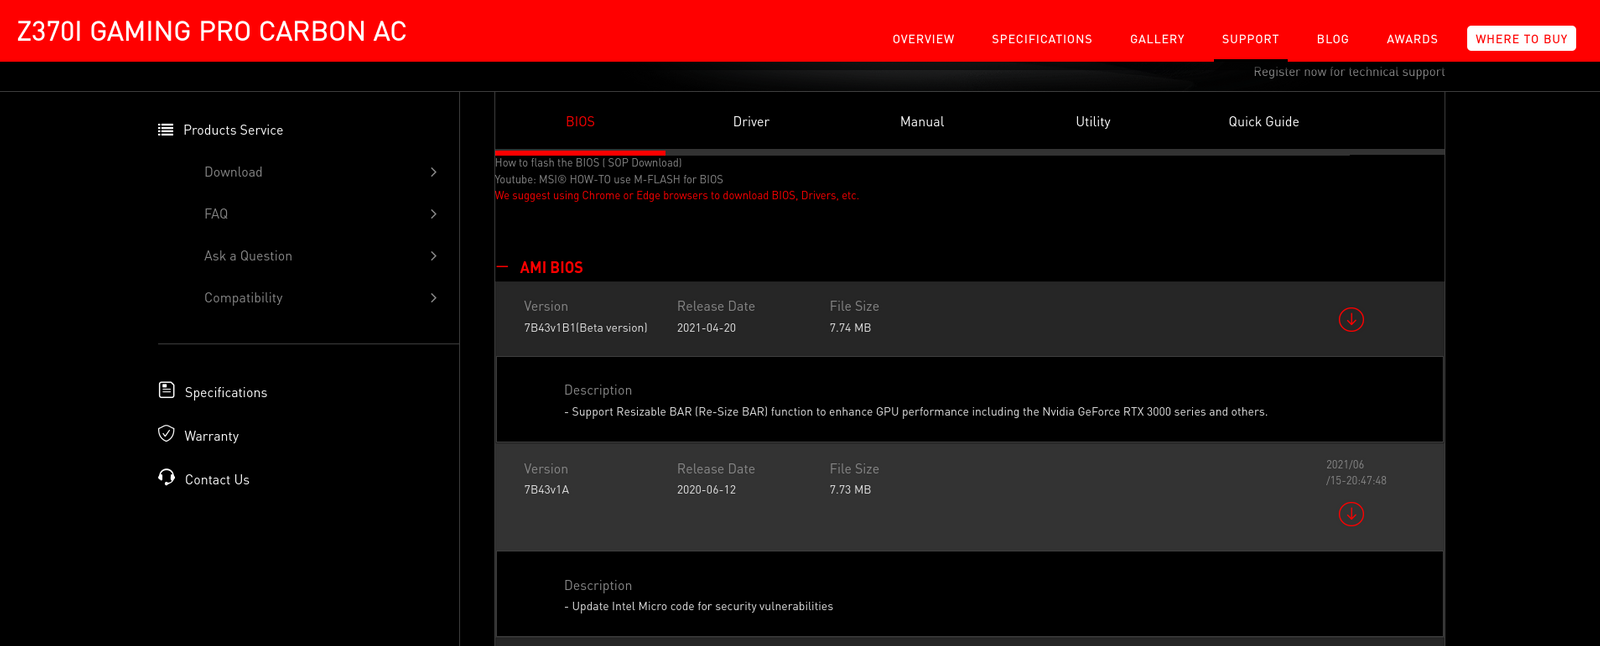The height and width of the screenshot is (646, 1600).
Task: Expand the Compatibility sidebar chevron
Action: [x=433, y=298]
